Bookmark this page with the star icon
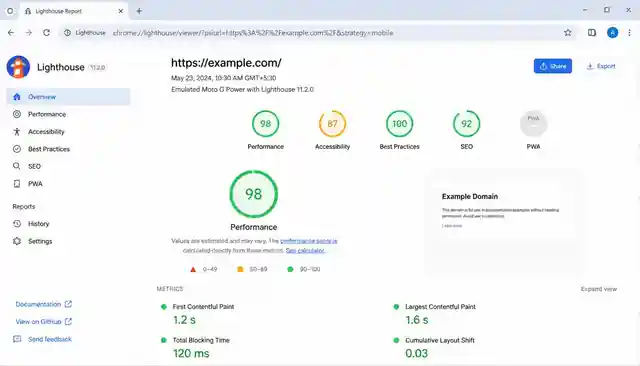Viewport: 640px width, 366px height. tap(568, 33)
